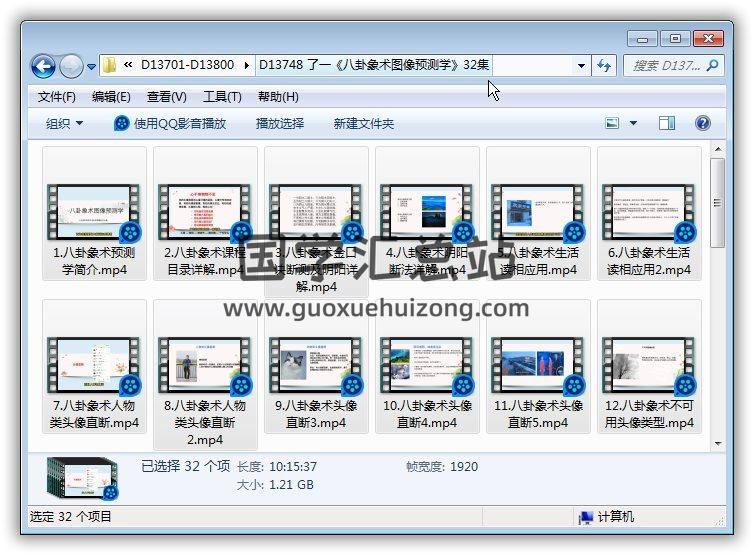Click the 1.八卦象术预测学简介.mp4 video file icon
Viewport: 754px width, 555px height.
click(x=96, y=211)
